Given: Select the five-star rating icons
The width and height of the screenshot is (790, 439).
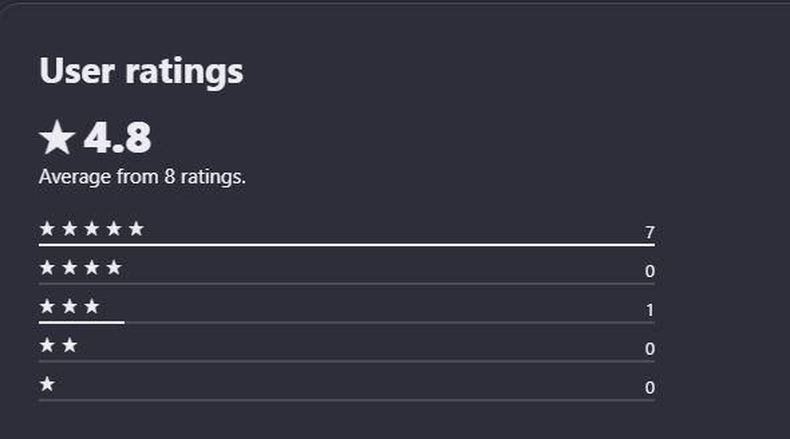Looking at the screenshot, I should [x=91, y=229].
